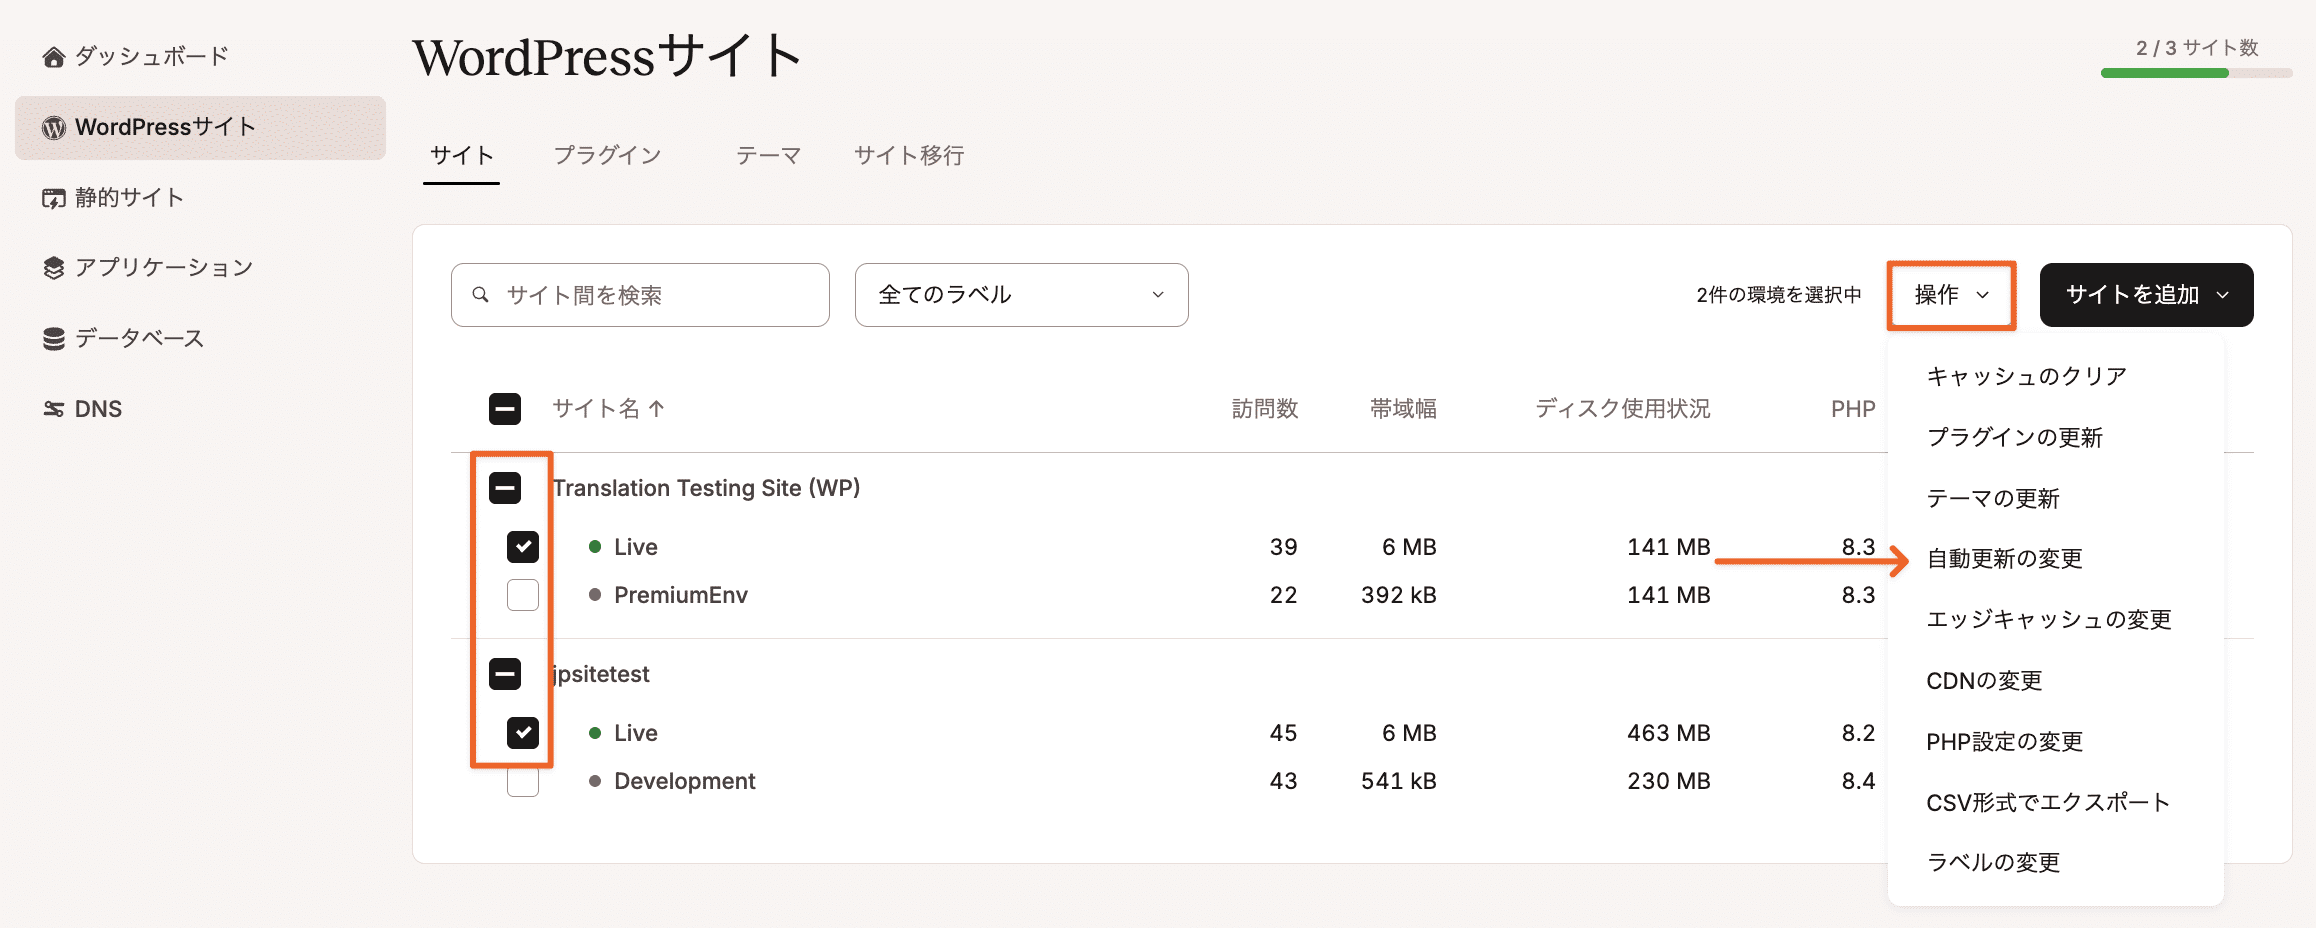The image size is (2316, 928).
Task: Click gray status dot of PremiumEnv
Action: tap(595, 595)
